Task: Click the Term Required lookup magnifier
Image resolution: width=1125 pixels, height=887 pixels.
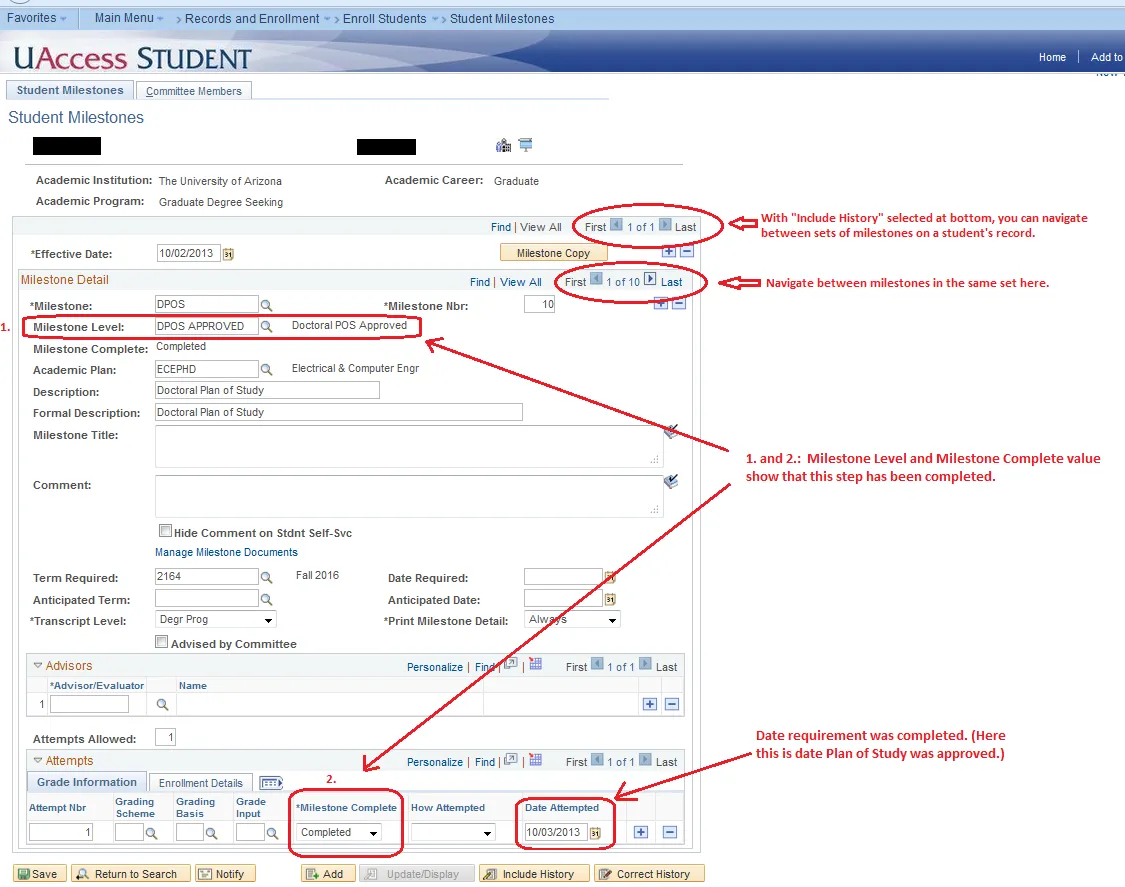Action: click(x=266, y=577)
